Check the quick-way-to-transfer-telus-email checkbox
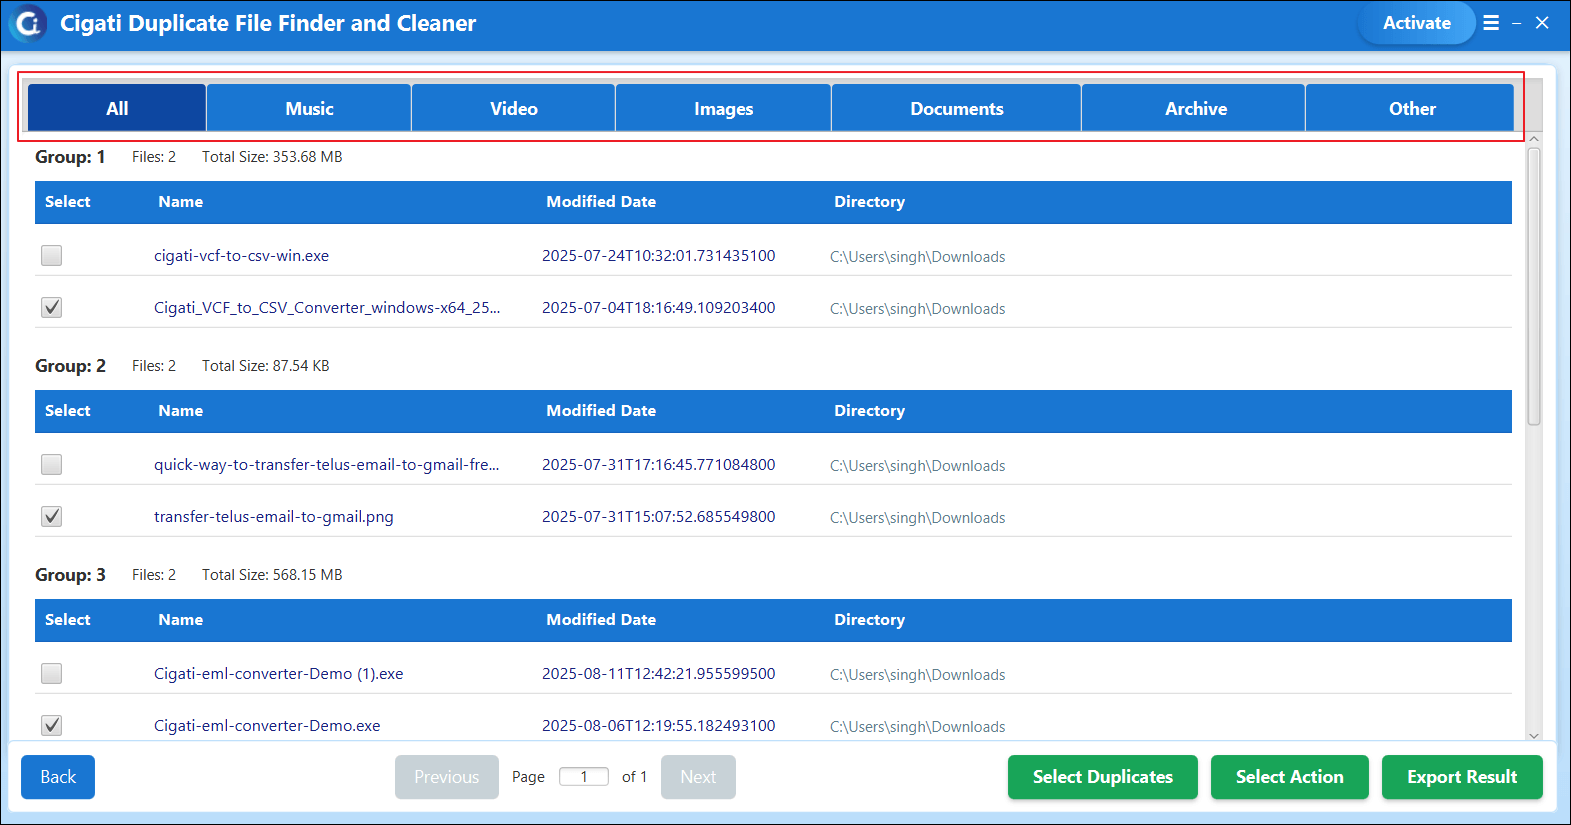1571x825 pixels. [52, 465]
